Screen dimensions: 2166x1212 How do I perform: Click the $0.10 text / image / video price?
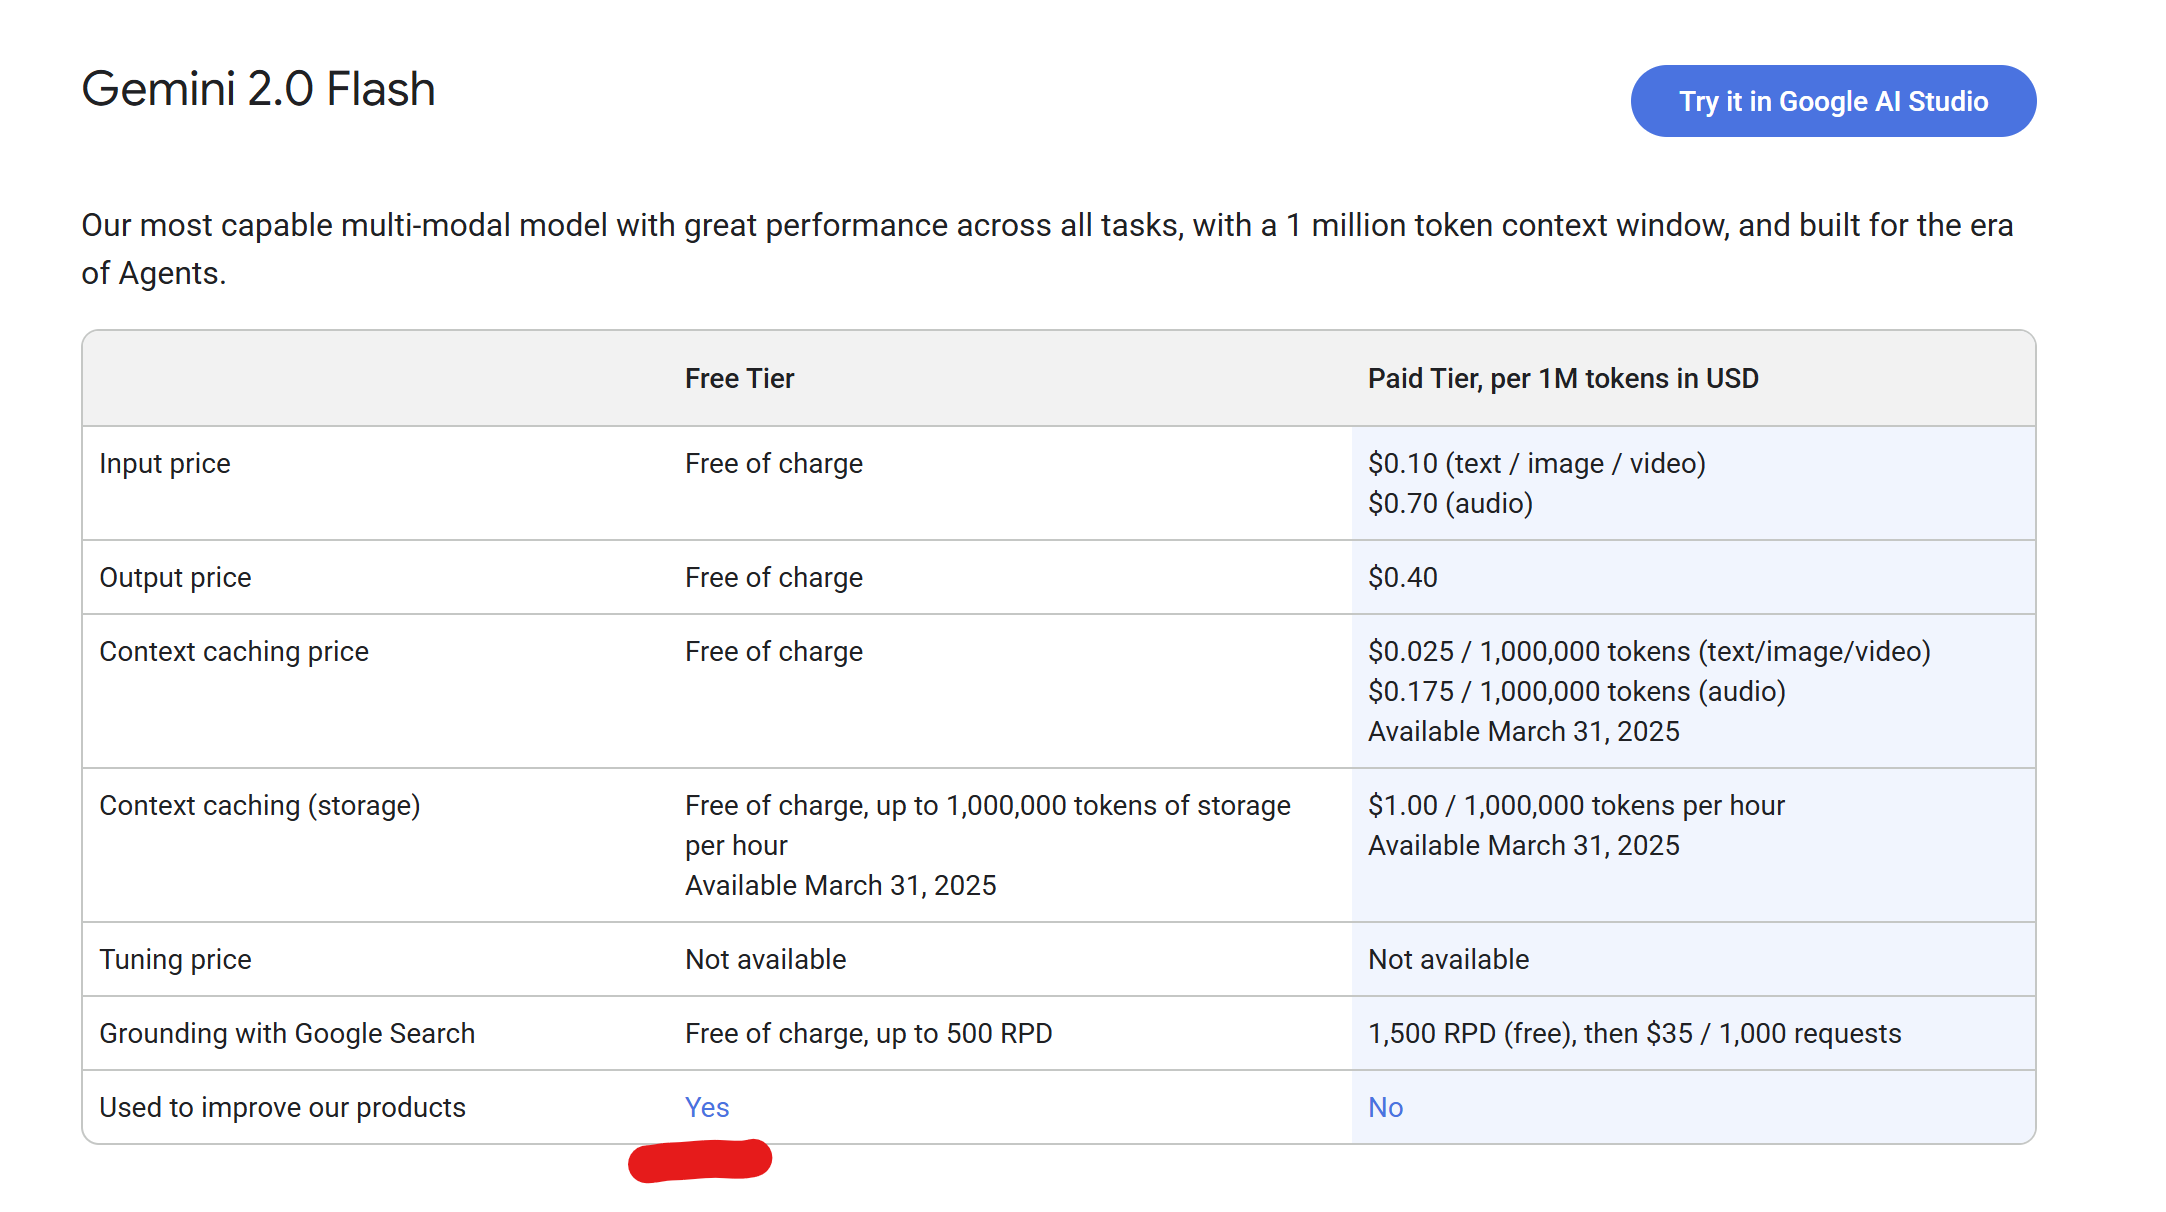click(x=1536, y=463)
